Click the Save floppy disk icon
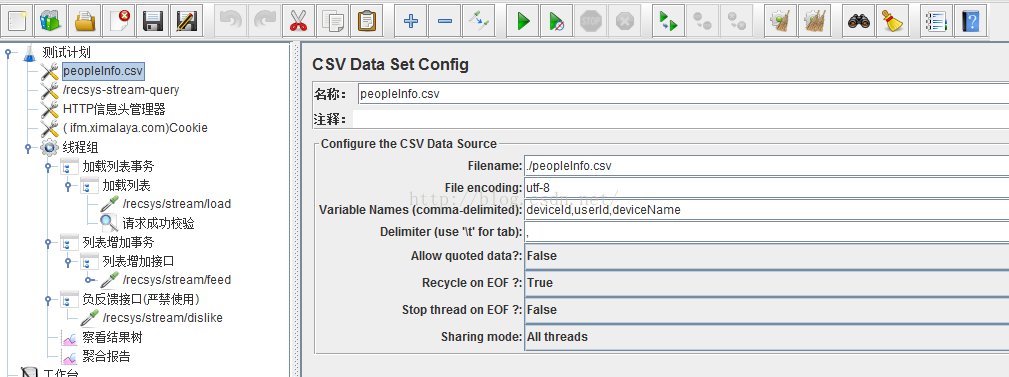 (x=153, y=21)
